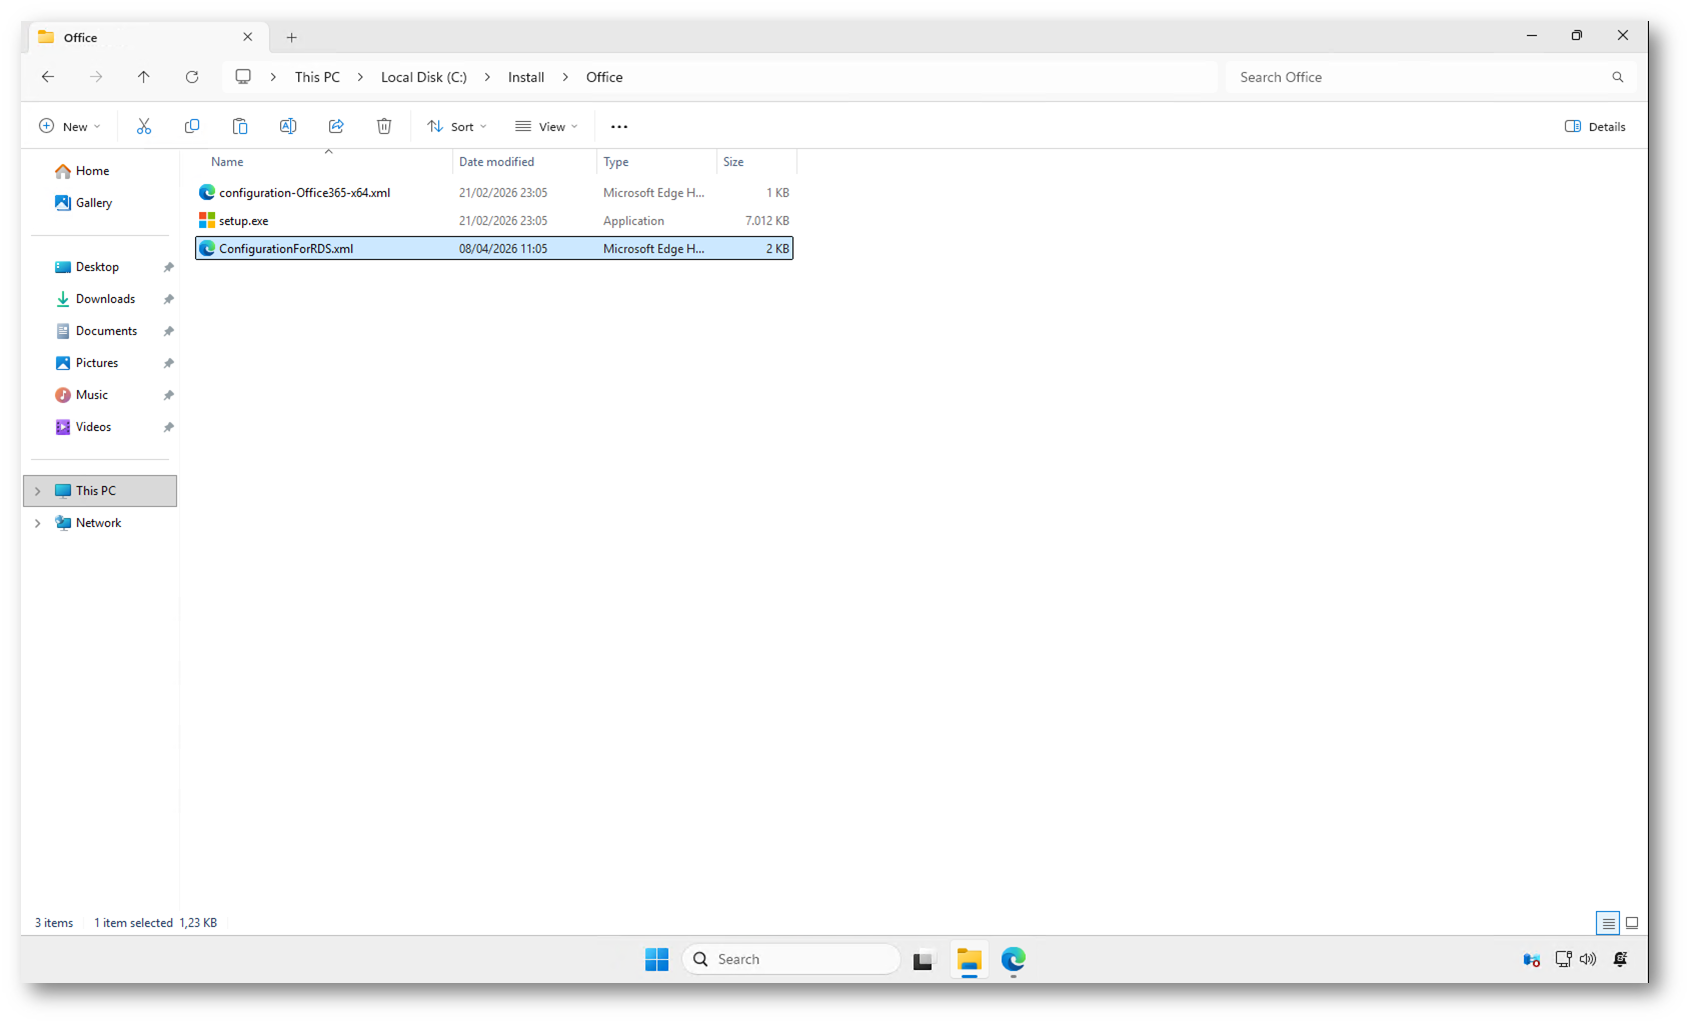Click the Share icon in toolbar

[x=336, y=126]
